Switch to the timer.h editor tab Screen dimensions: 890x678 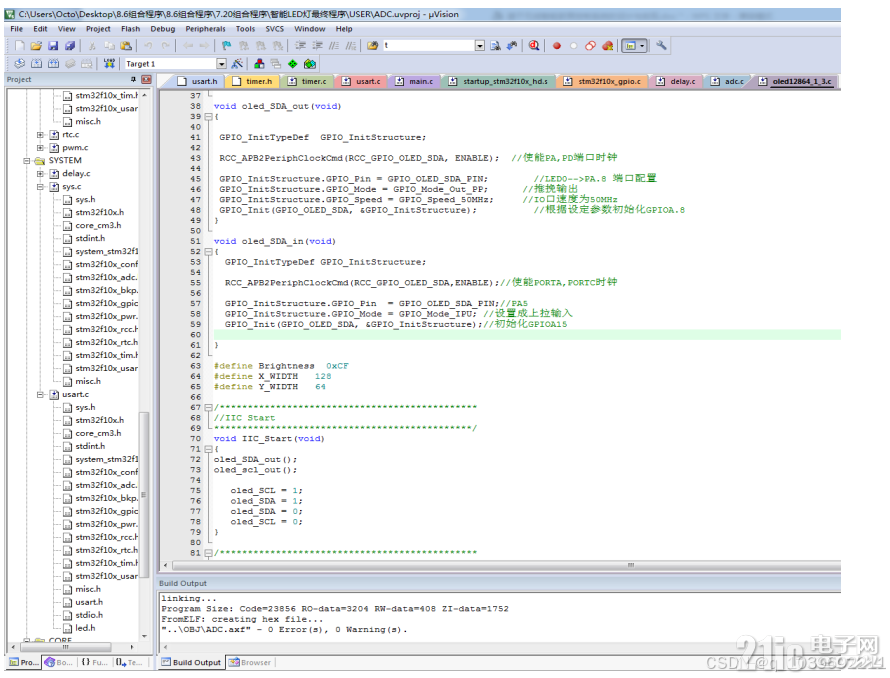pyautogui.click(x=253, y=82)
